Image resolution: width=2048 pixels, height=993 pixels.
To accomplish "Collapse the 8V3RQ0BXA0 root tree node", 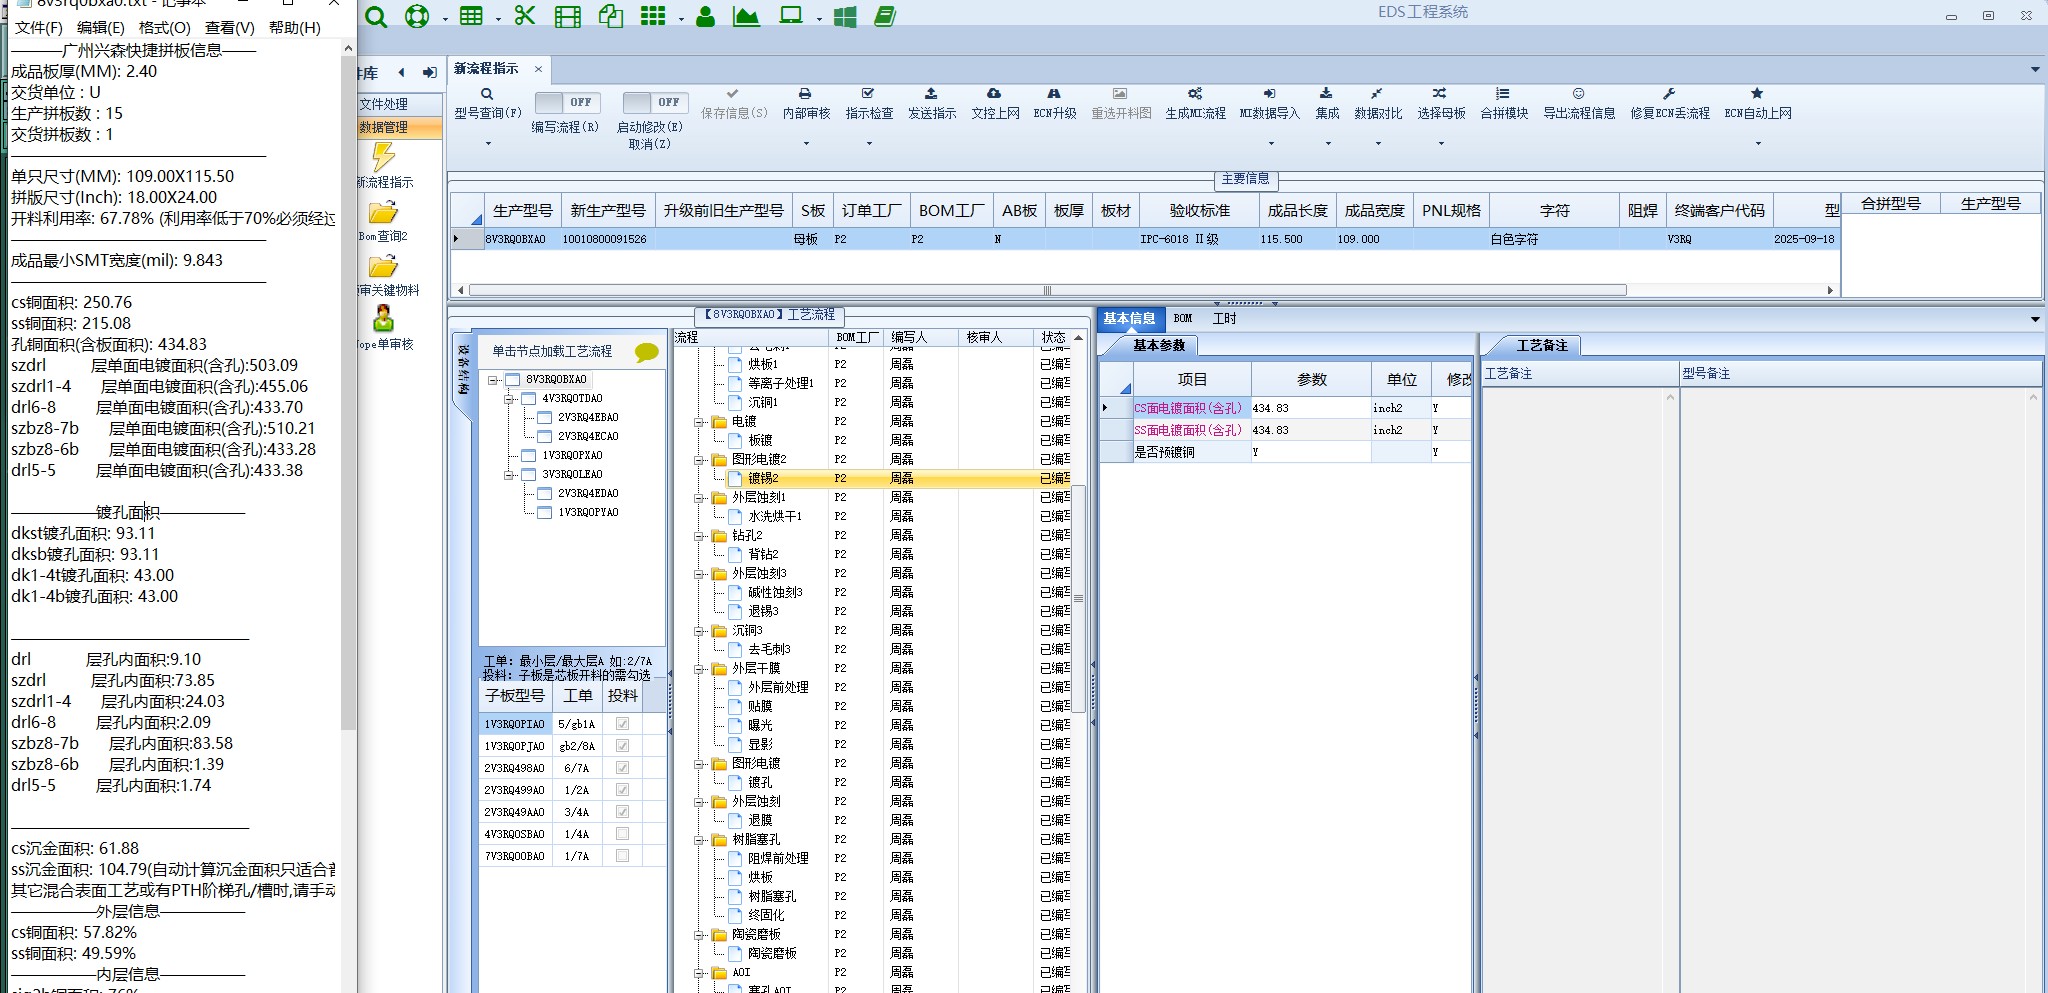I will click(494, 380).
